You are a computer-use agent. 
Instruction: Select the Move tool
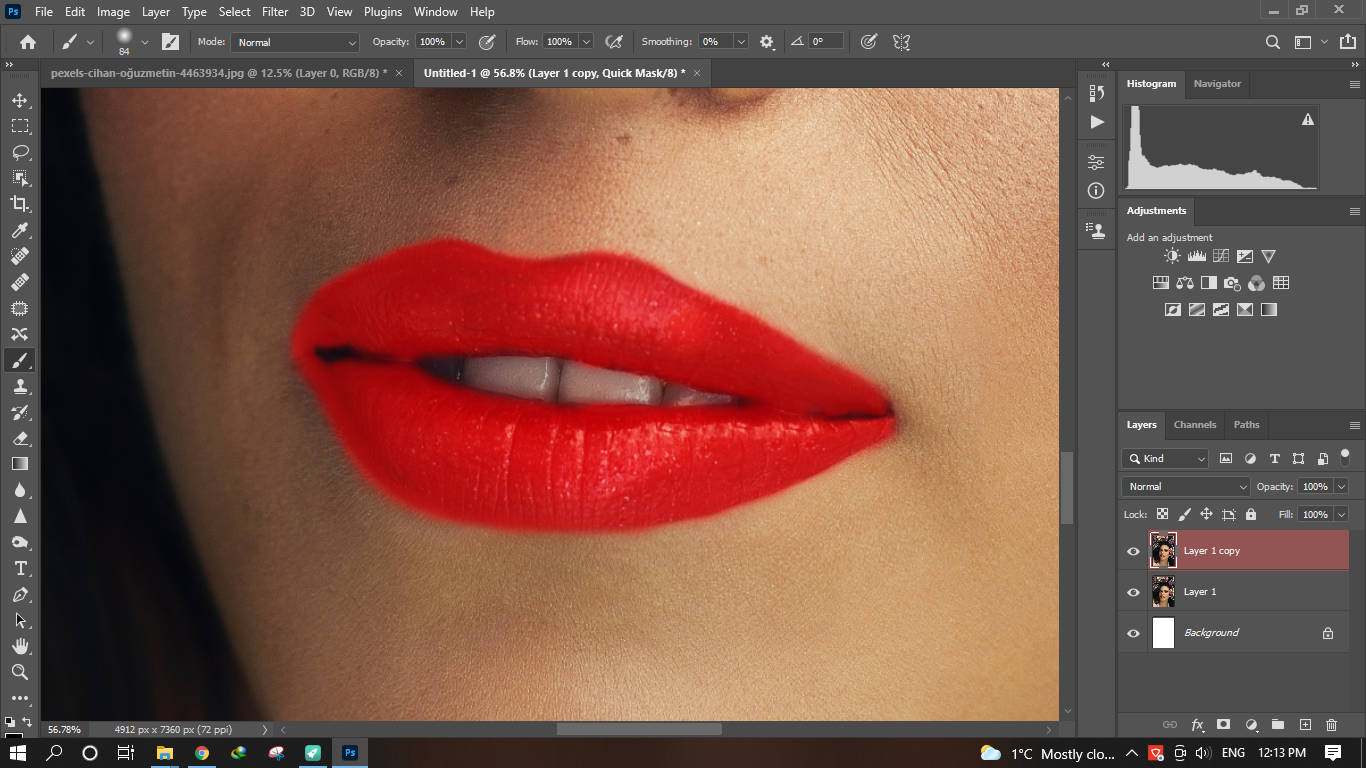click(20, 101)
